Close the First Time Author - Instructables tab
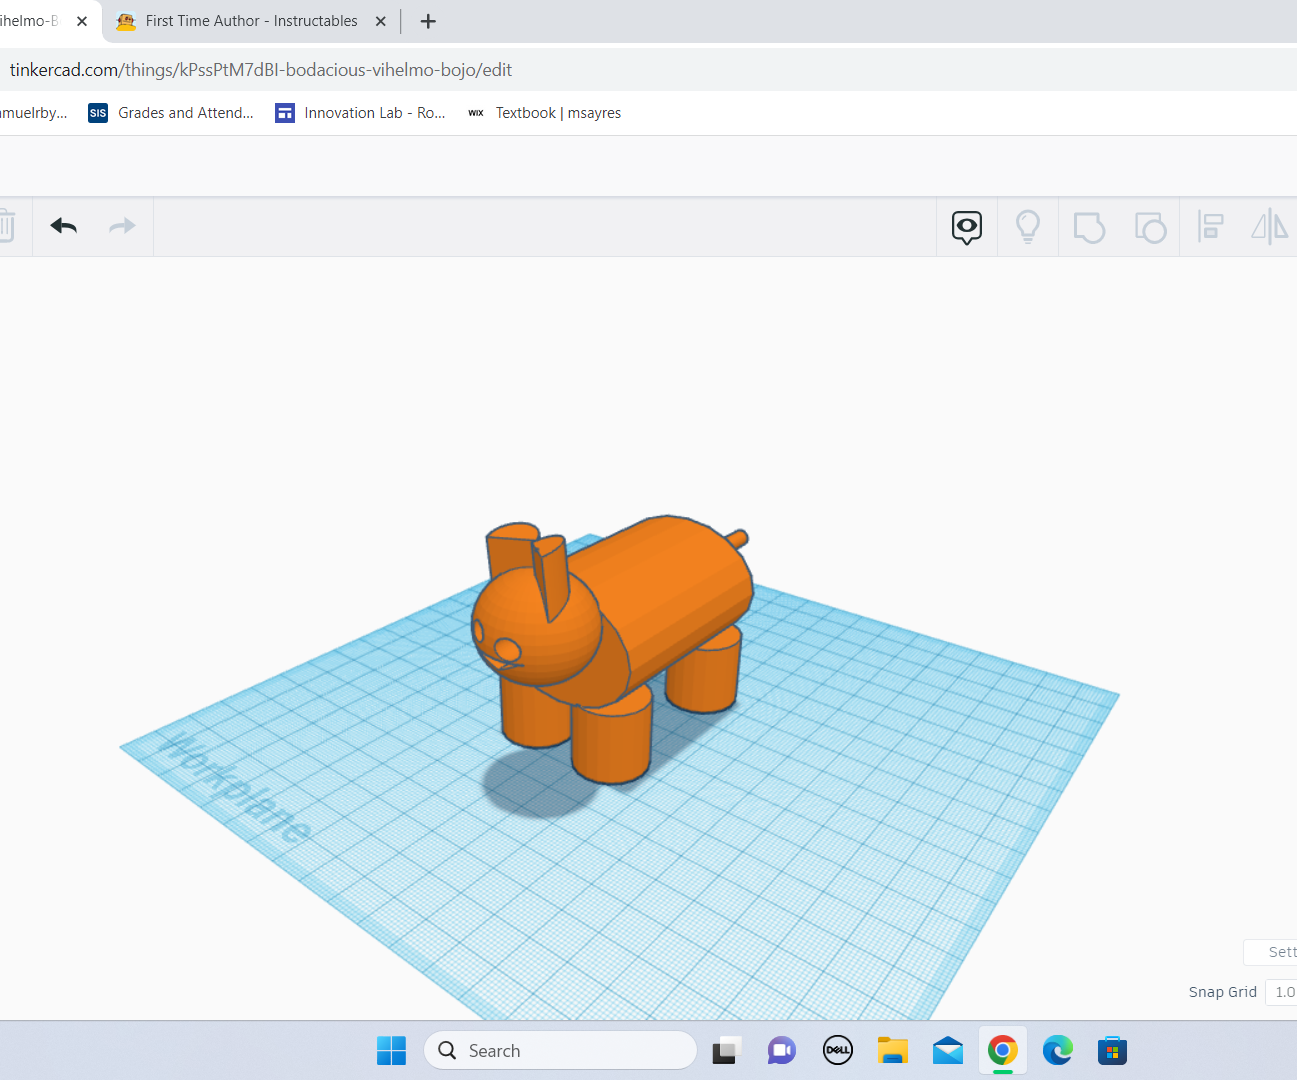1297x1080 pixels. click(381, 21)
